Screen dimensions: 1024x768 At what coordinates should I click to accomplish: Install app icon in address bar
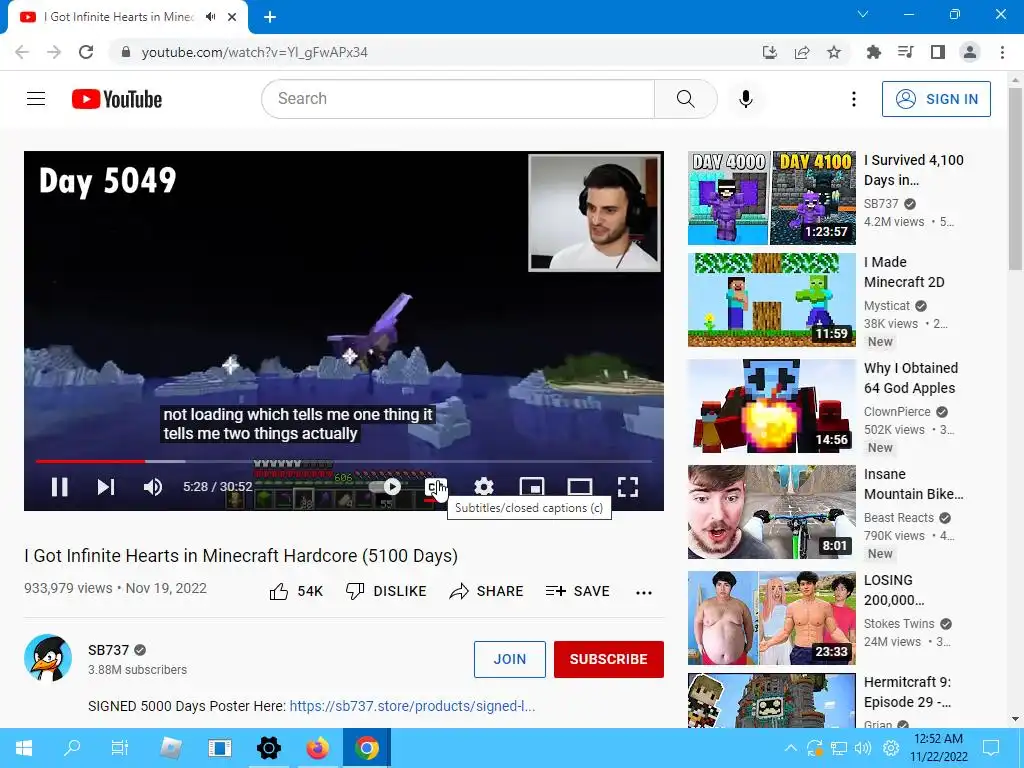770,52
